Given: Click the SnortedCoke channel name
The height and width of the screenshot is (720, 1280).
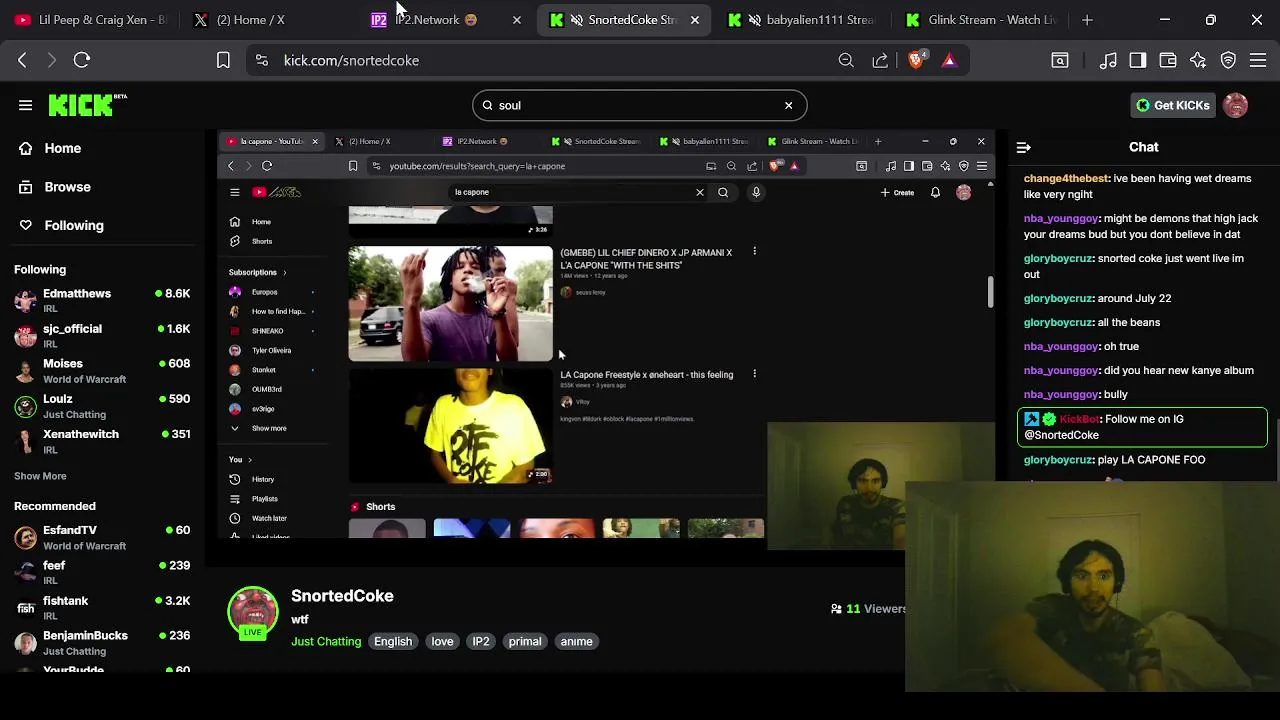Looking at the screenshot, I should (342, 596).
